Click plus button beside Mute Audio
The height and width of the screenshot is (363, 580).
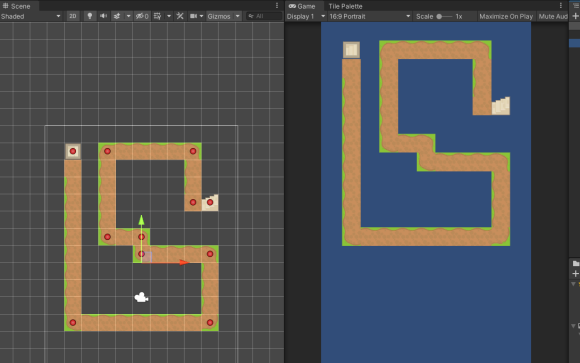pyautogui.click(x=576, y=16)
